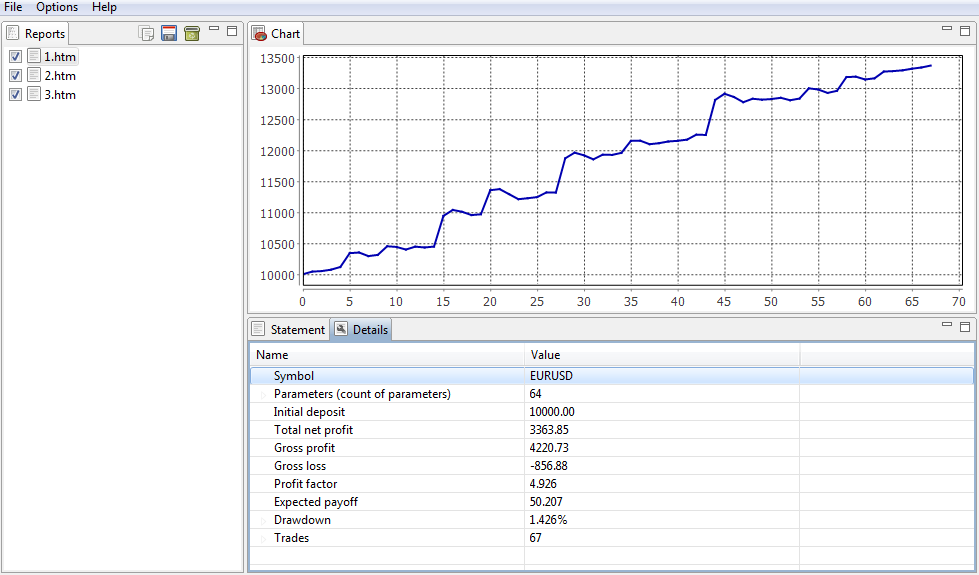The width and height of the screenshot is (979, 575).
Task: Minimize the Chart panel
Action: click(x=947, y=28)
